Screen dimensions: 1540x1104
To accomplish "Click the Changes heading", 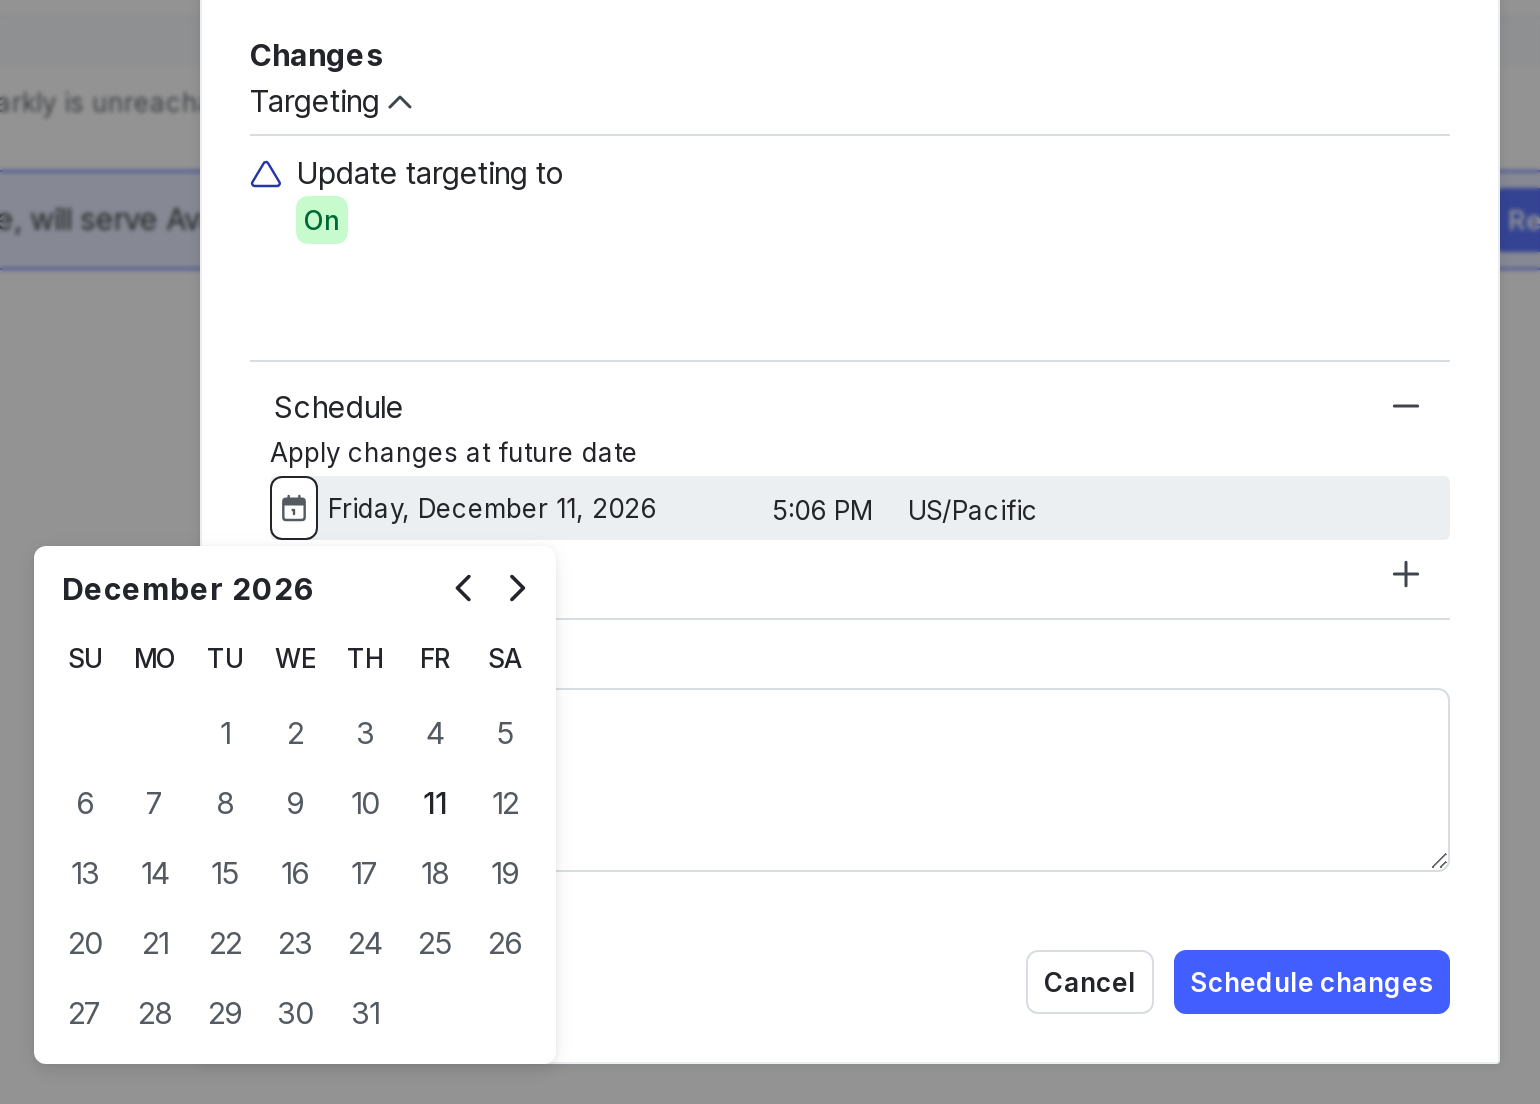I will click(x=316, y=55).
